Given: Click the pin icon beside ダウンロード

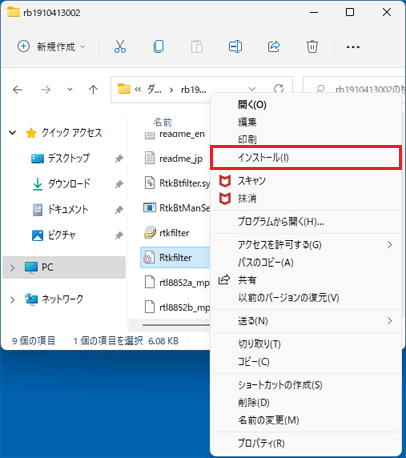Looking at the screenshot, I should pos(119,184).
